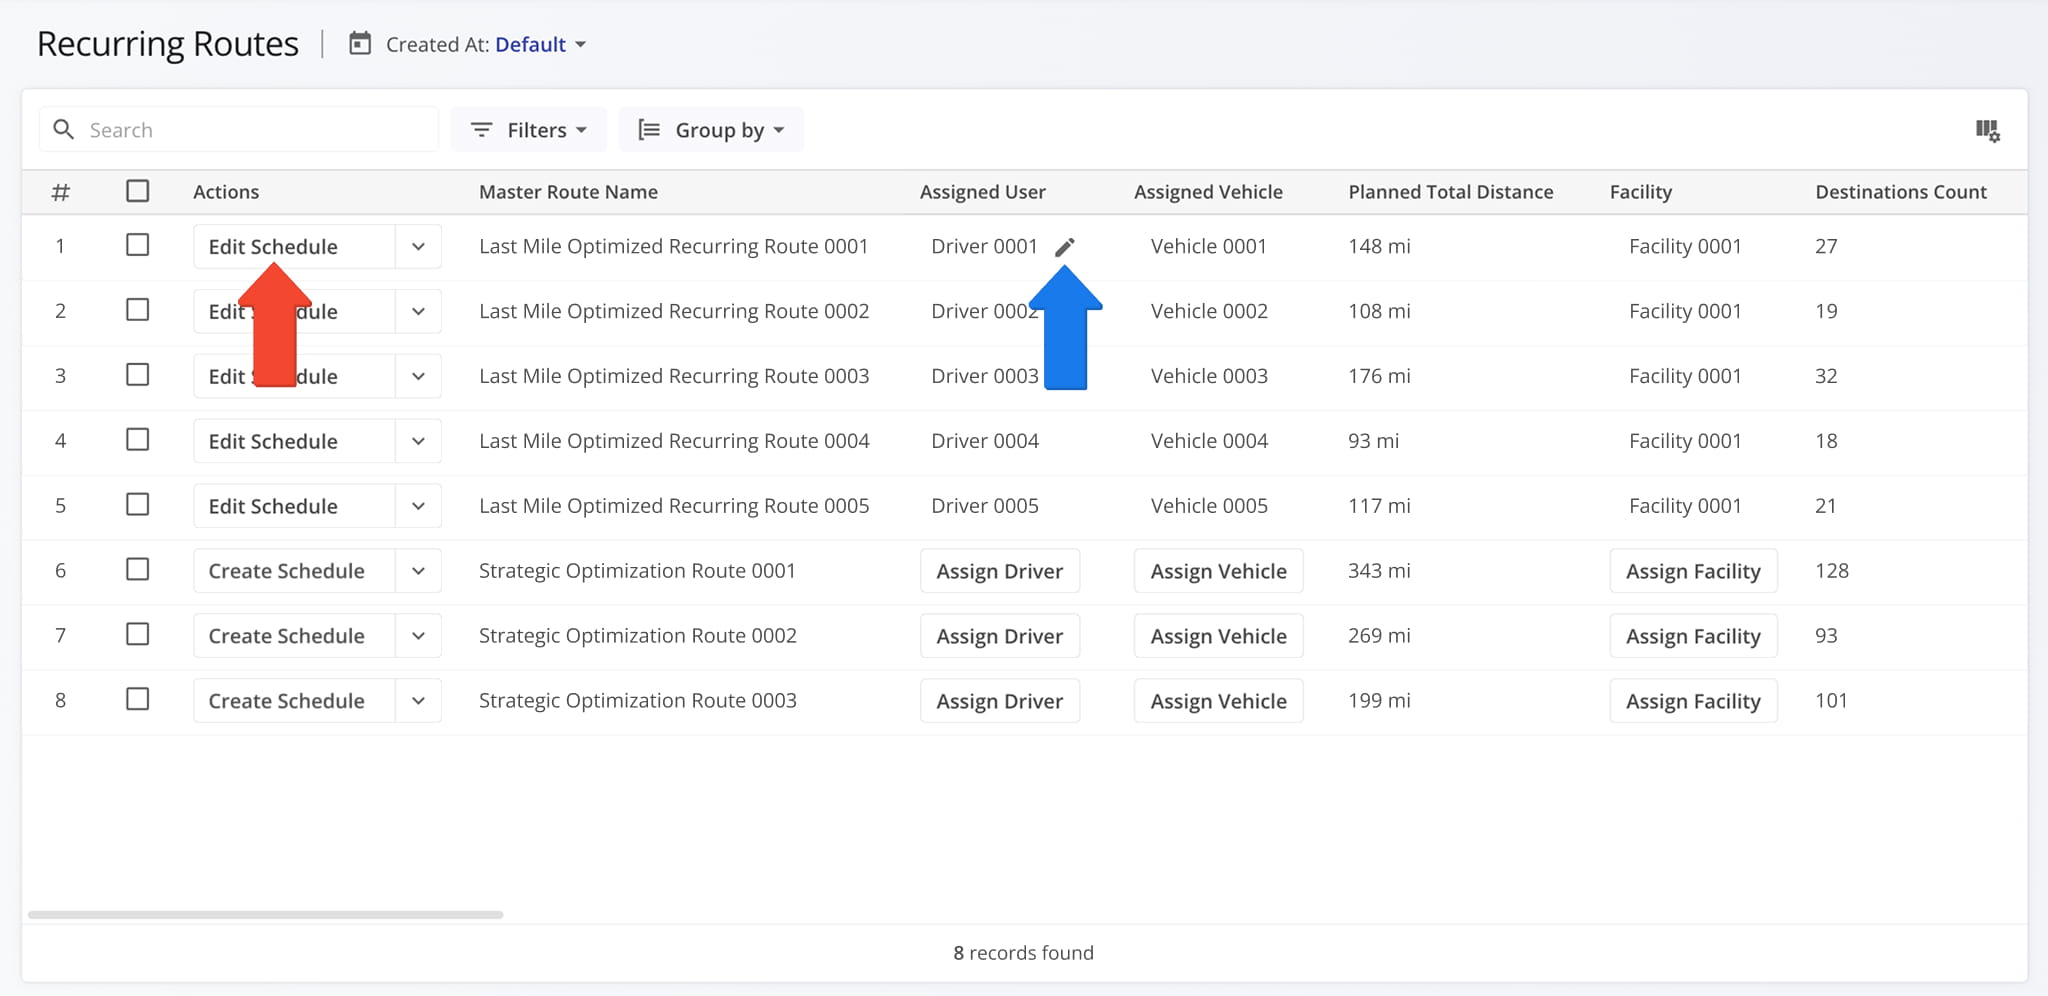Viewport: 2048px width, 996px height.
Task: Click Edit Schedule for route 0004
Action: 272,441
